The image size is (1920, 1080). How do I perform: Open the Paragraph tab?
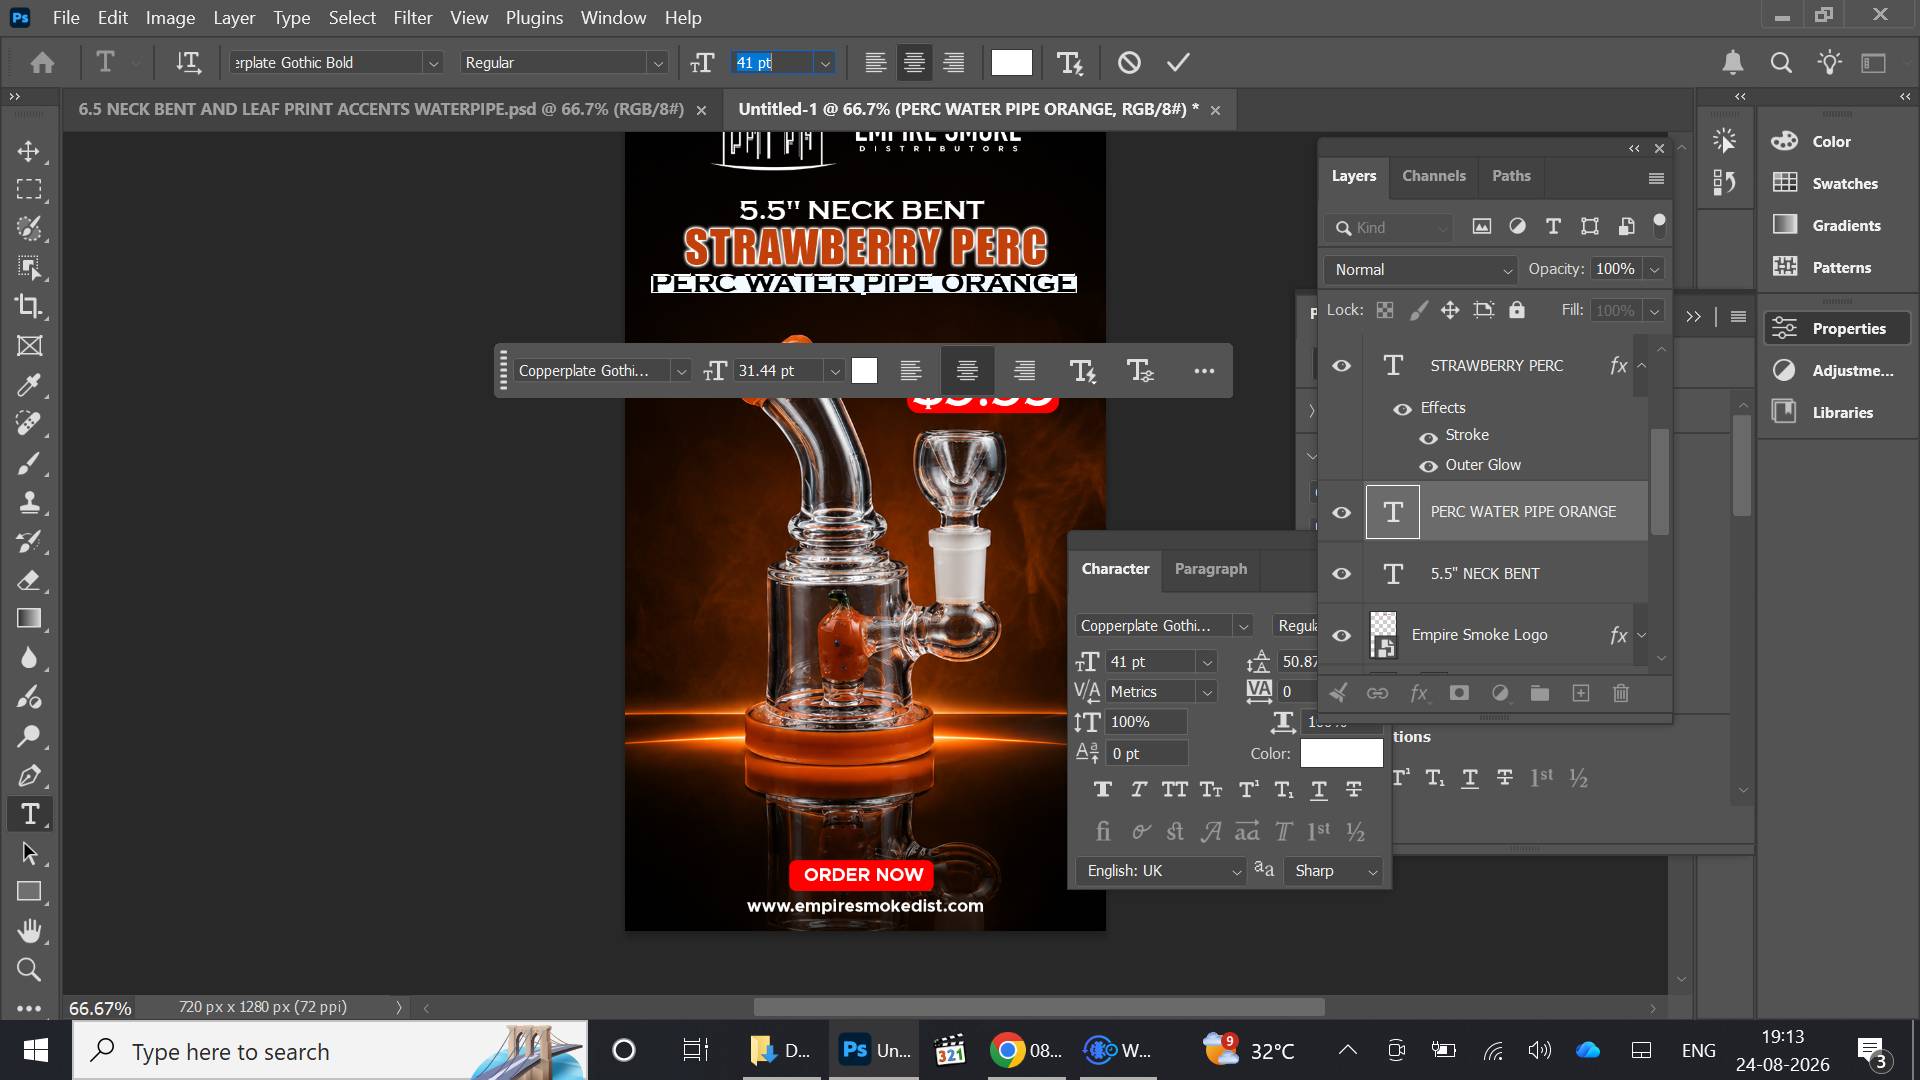coord(1210,569)
